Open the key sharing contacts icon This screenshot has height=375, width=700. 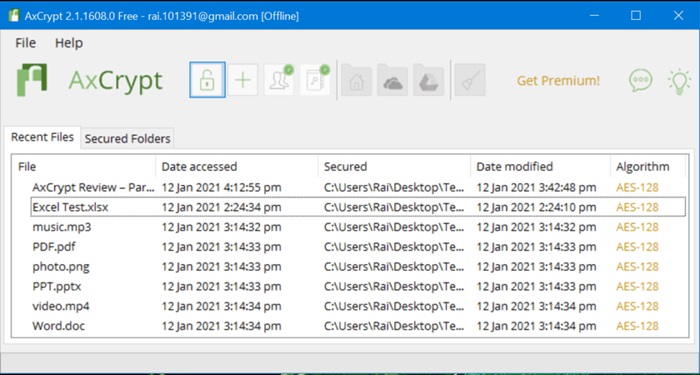pos(279,80)
